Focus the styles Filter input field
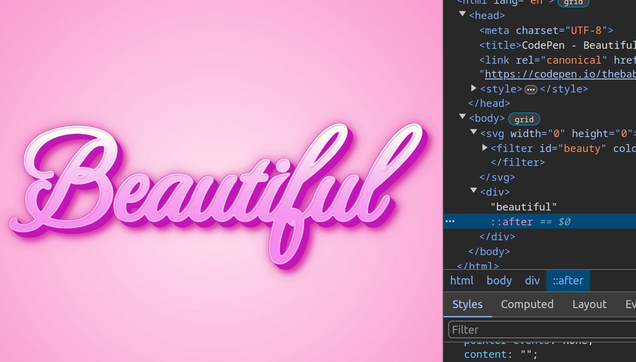Viewport: 636px width, 362px height. 542,330
